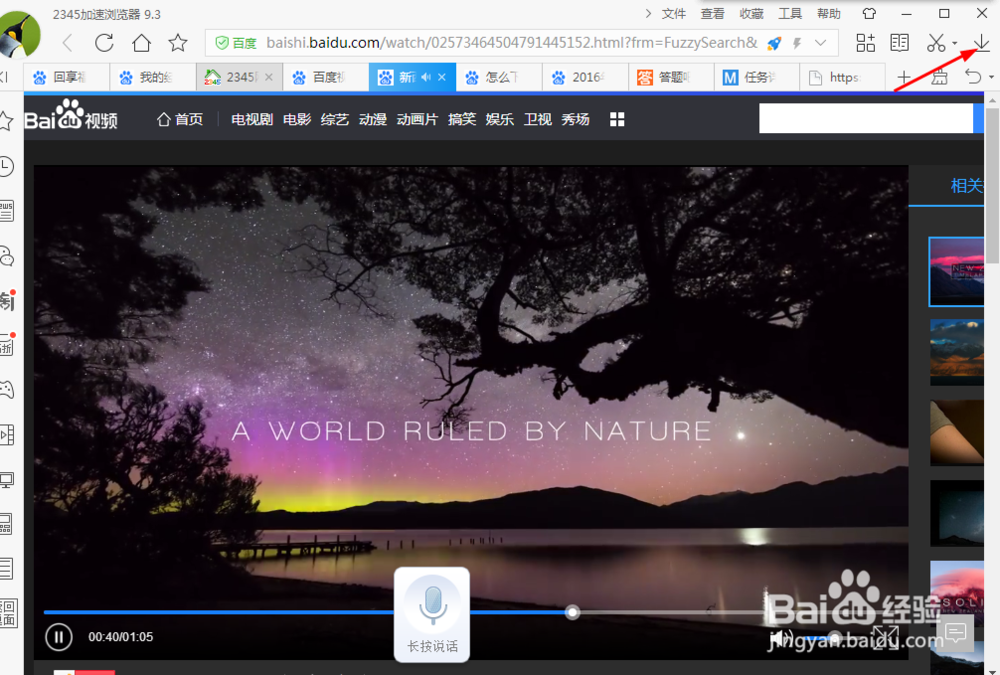Open the sidebar video film icon
This screenshot has height=675, width=1000.
(6, 434)
